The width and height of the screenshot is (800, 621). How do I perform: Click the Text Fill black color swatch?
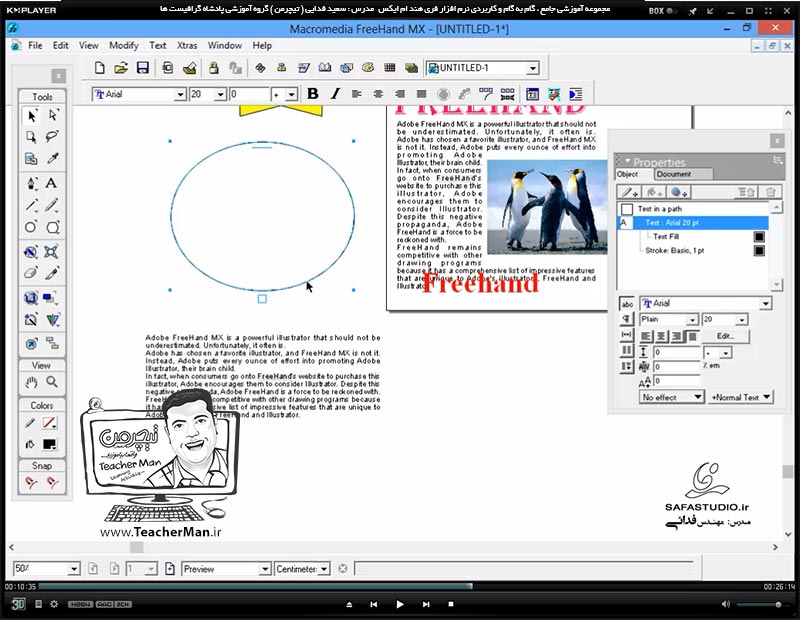coord(759,237)
